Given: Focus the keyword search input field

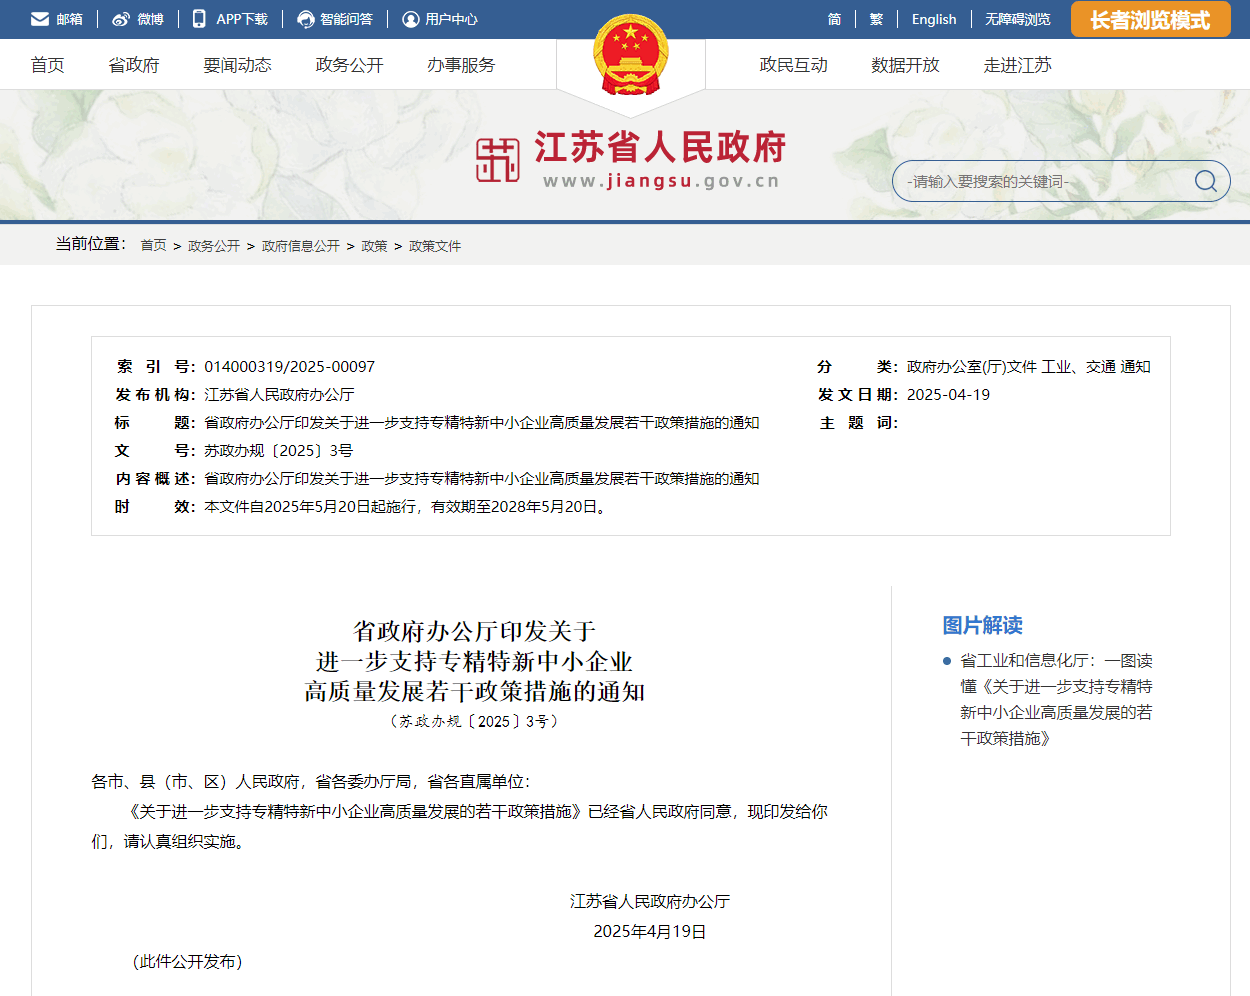Looking at the screenshot, I should click(x=1040, y=181).
